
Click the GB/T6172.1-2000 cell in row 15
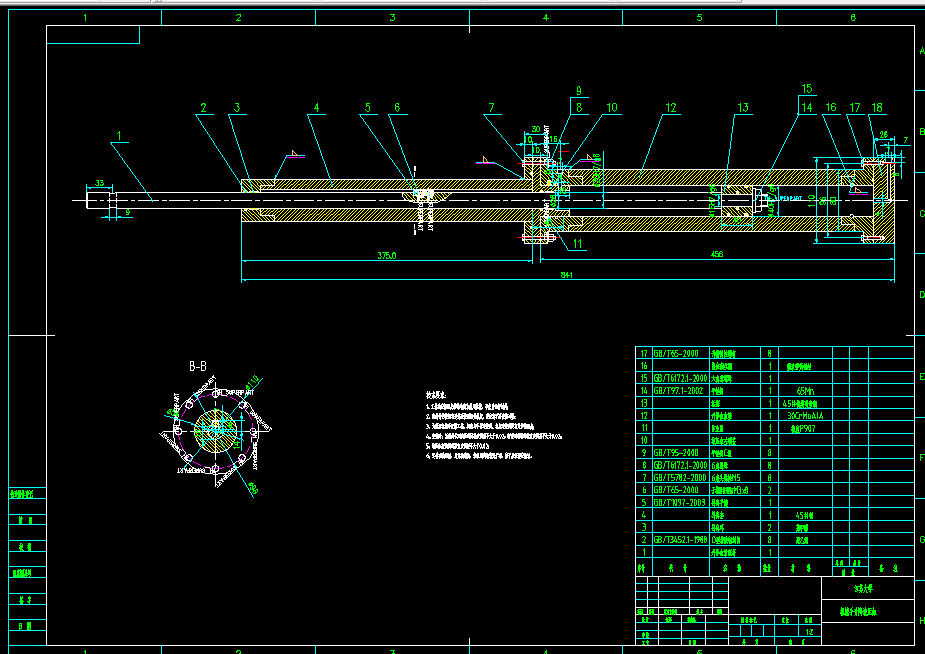(x=680, y=378)
